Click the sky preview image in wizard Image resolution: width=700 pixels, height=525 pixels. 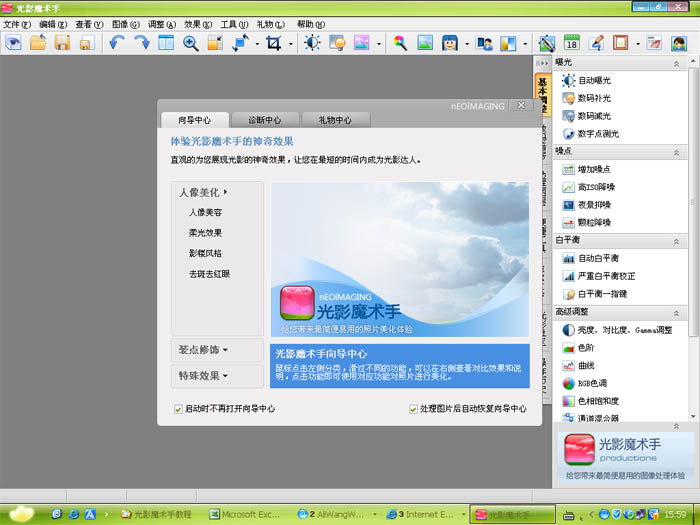pyautogui.click(x=400, y=259)
